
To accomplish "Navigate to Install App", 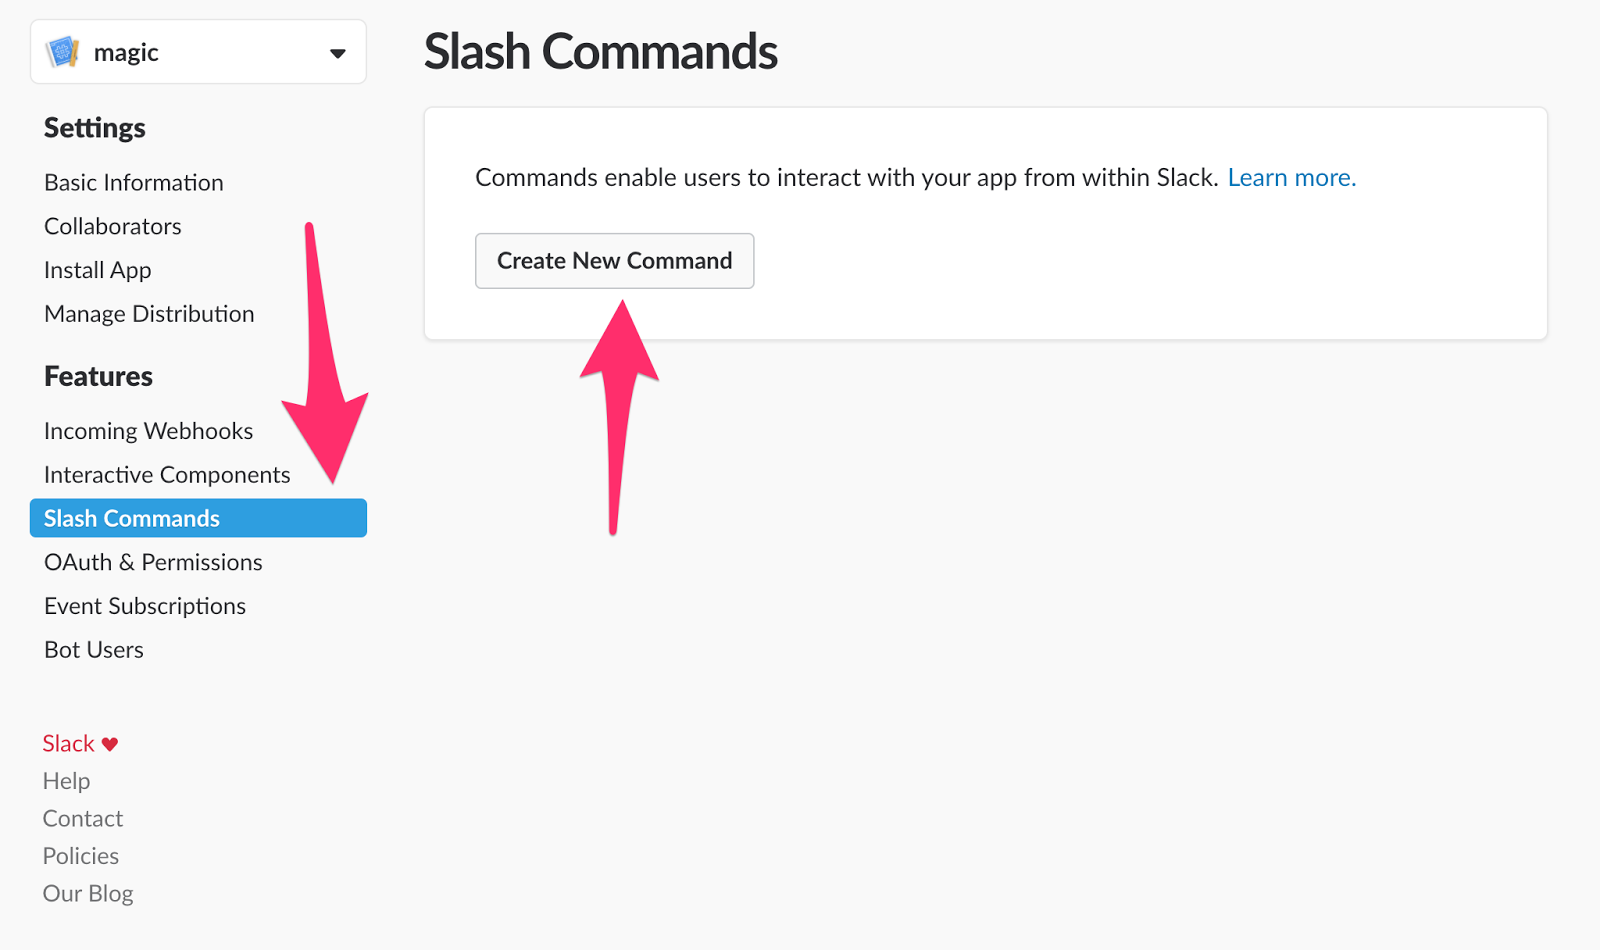I will click(97, 269).
